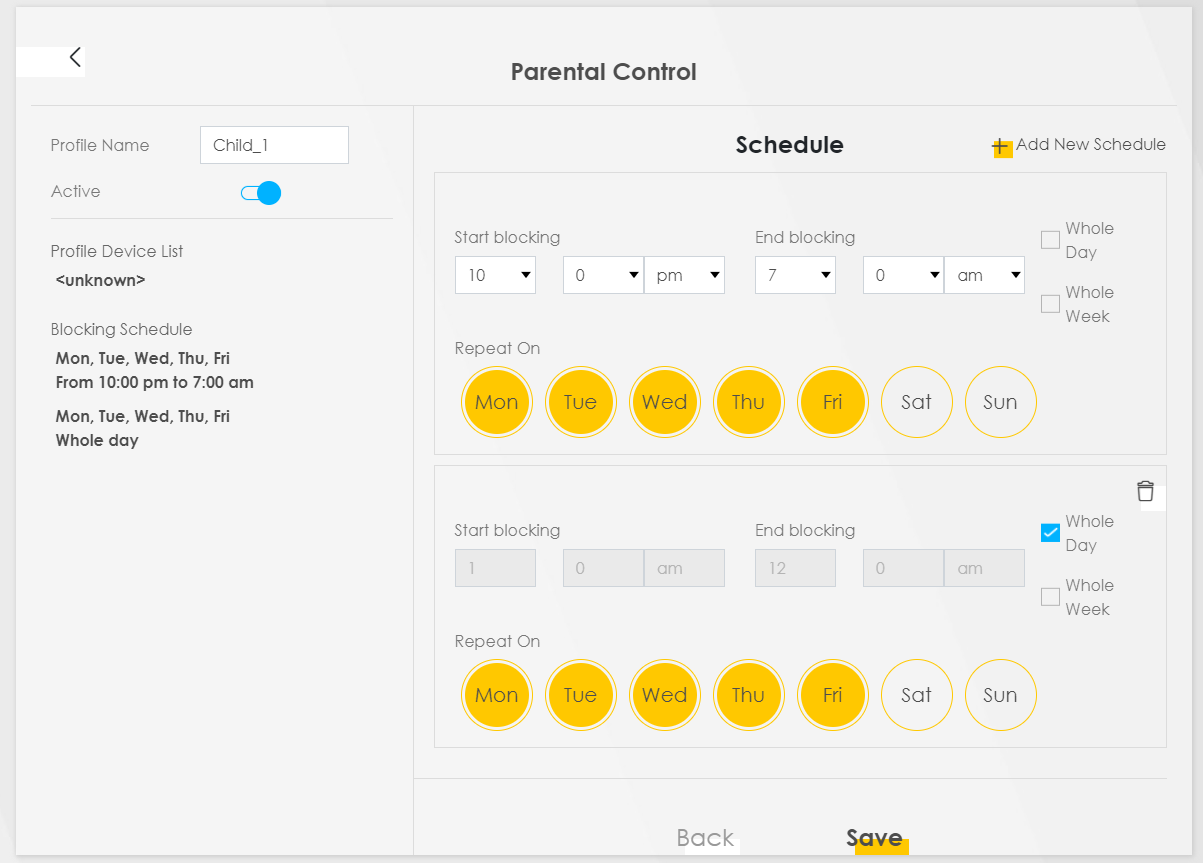The image size is (1203, 863).
Task: Turn off the Active profile switch
Action: pyautogui.click(x=261, y=193)
